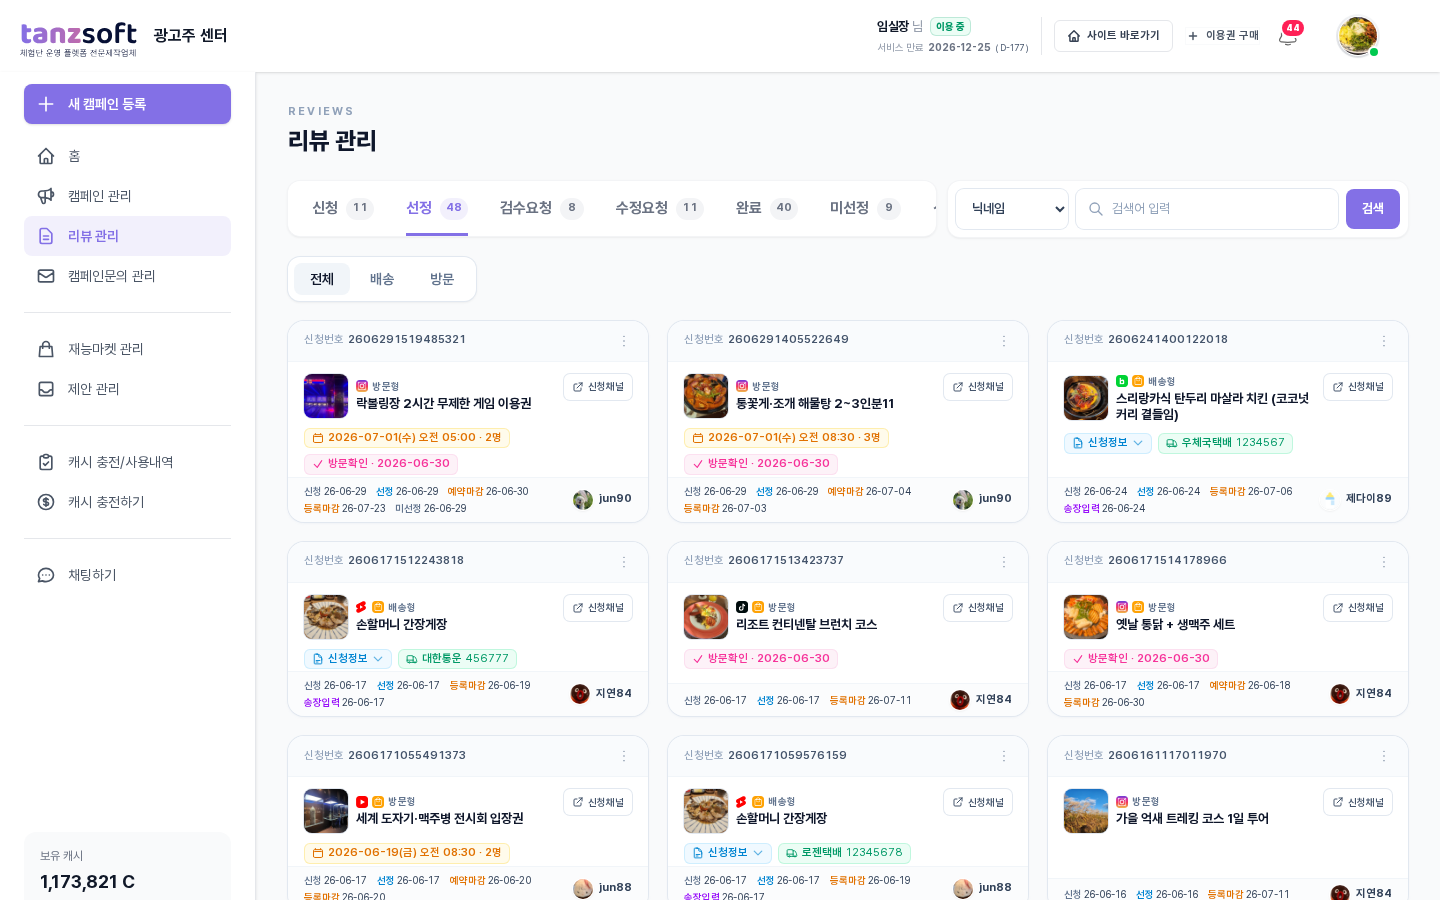Open 캠페인 관리 in sidebar
This screenshot has width=1440, height=900.
click(127, 196)
